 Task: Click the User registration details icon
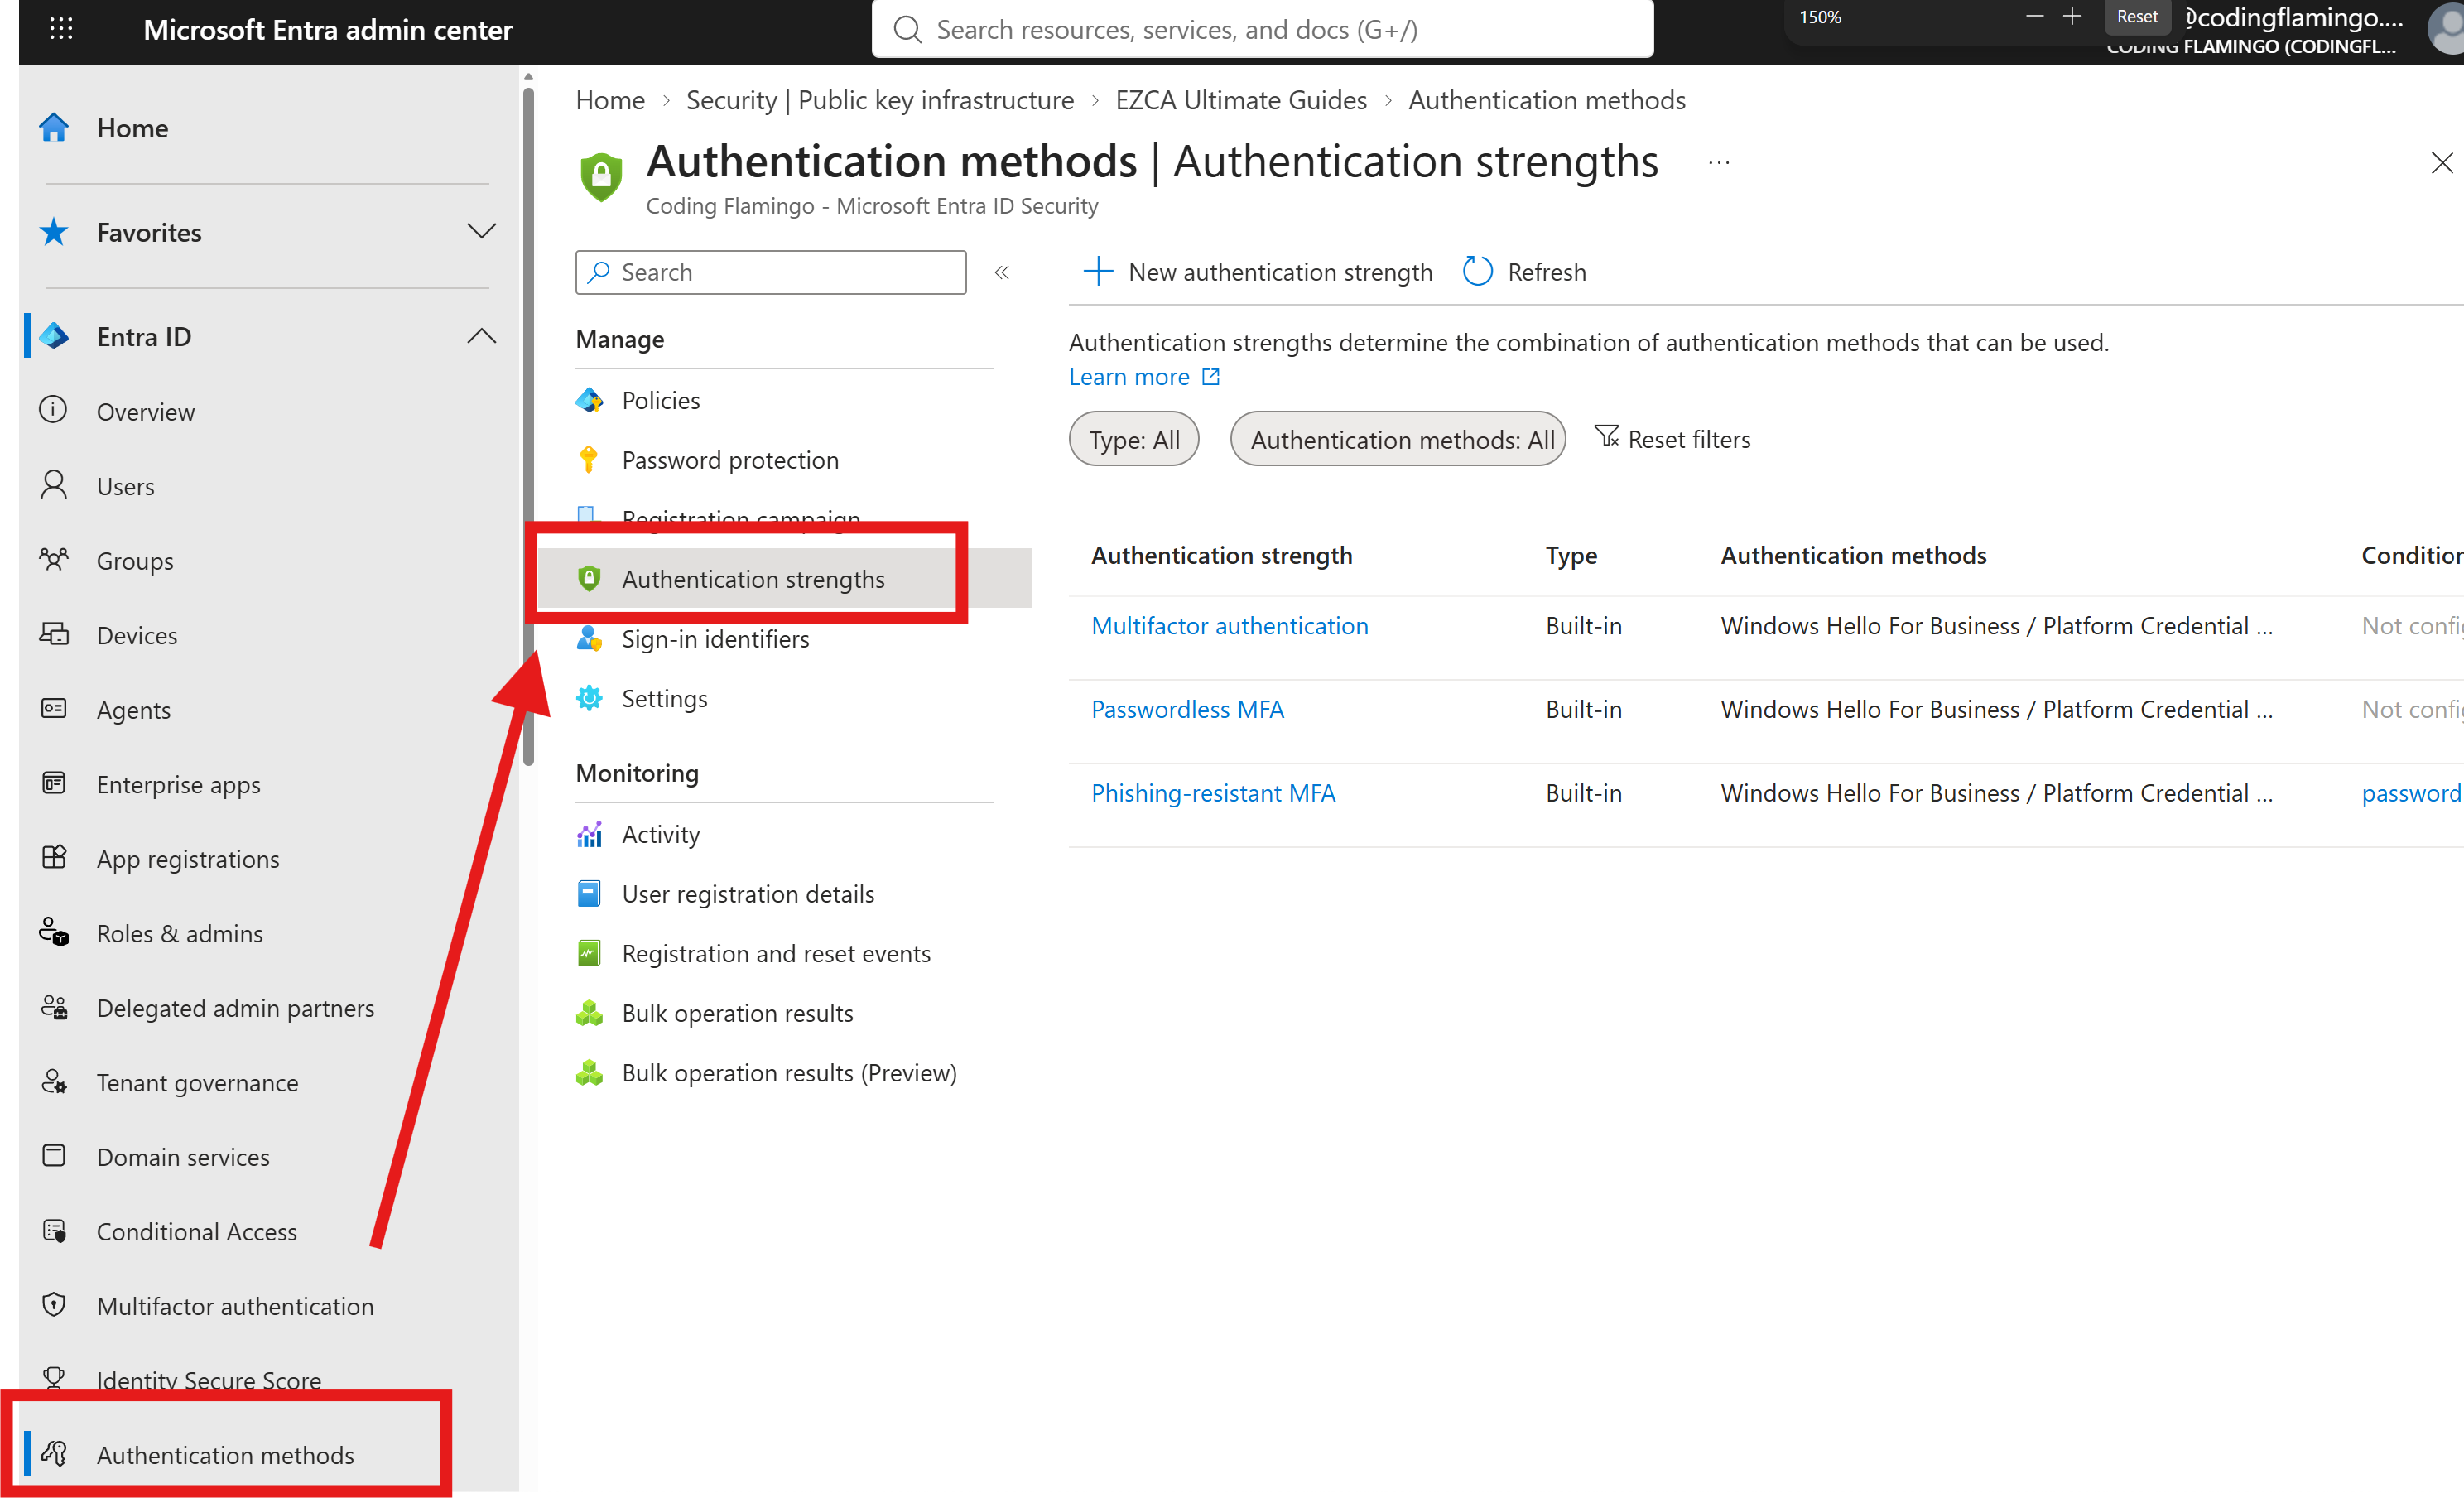pyautogui.click(x=589, y=894)
